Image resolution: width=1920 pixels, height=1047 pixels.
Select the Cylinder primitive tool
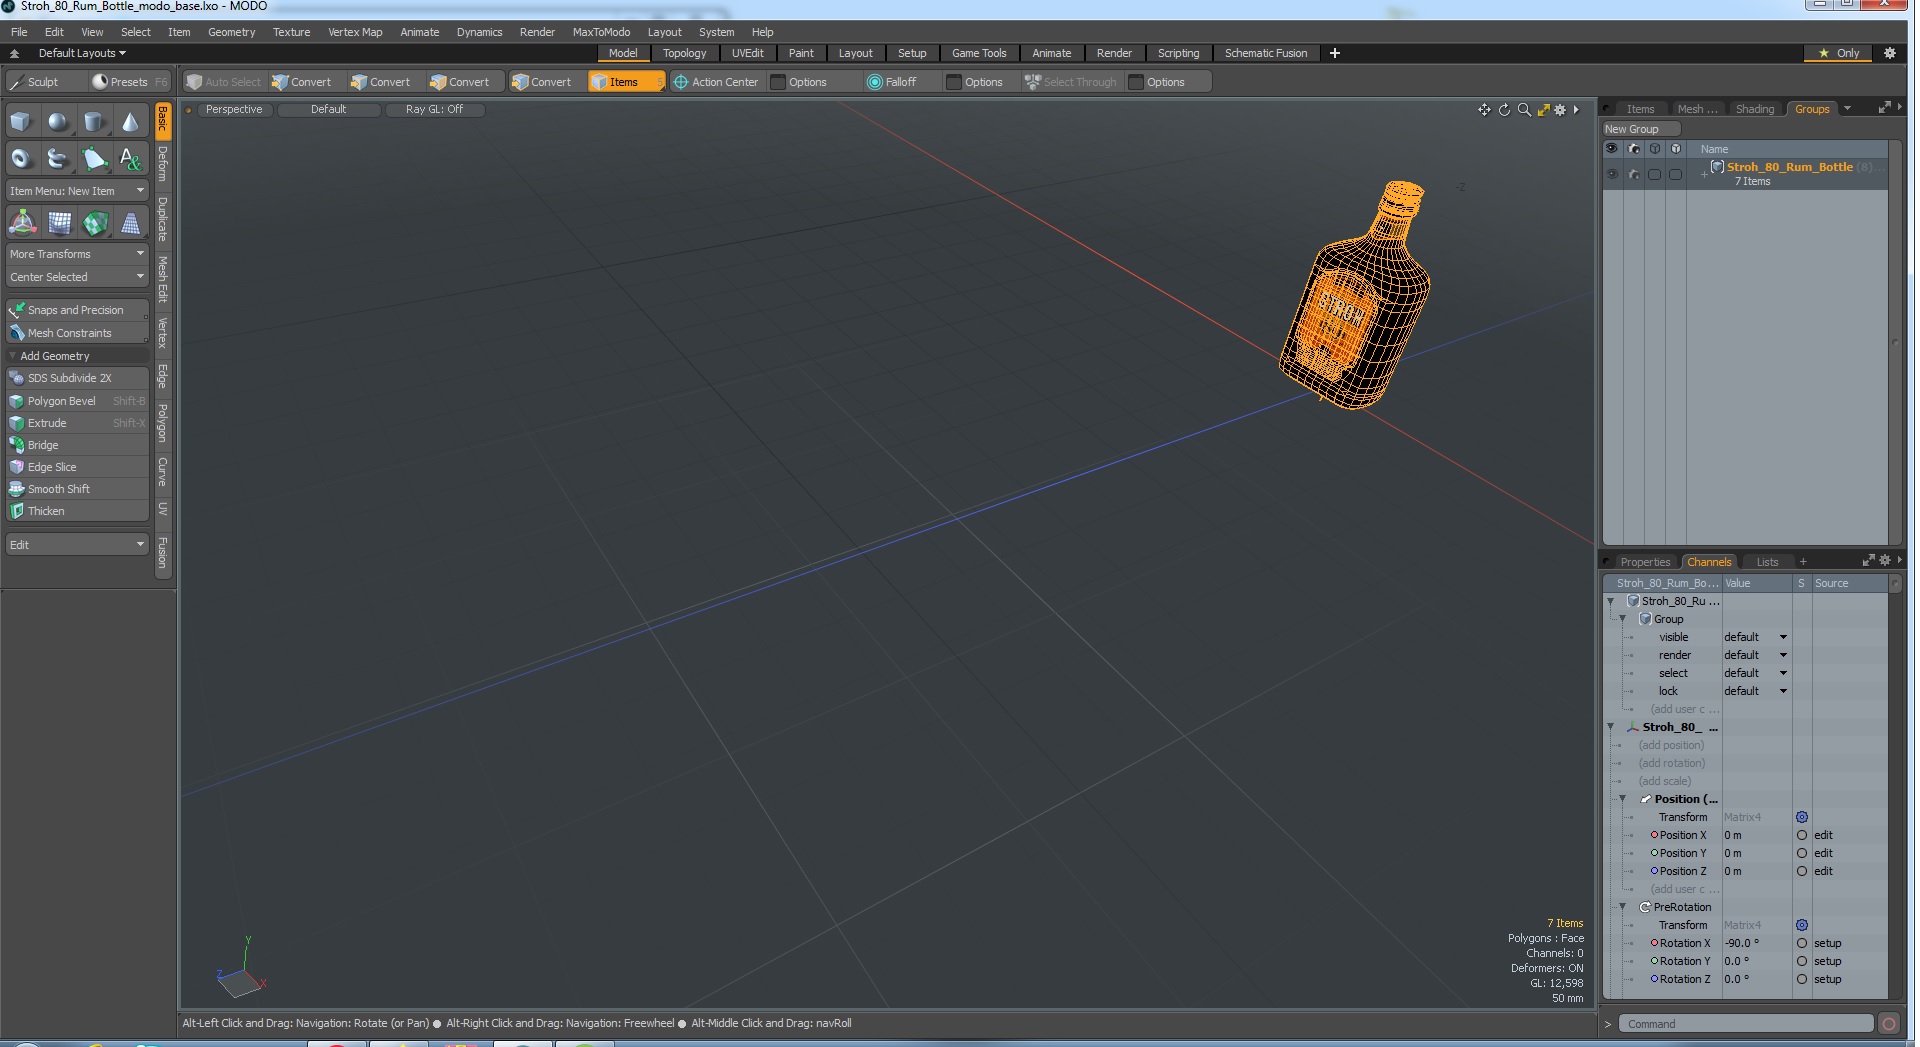point(94,122)
